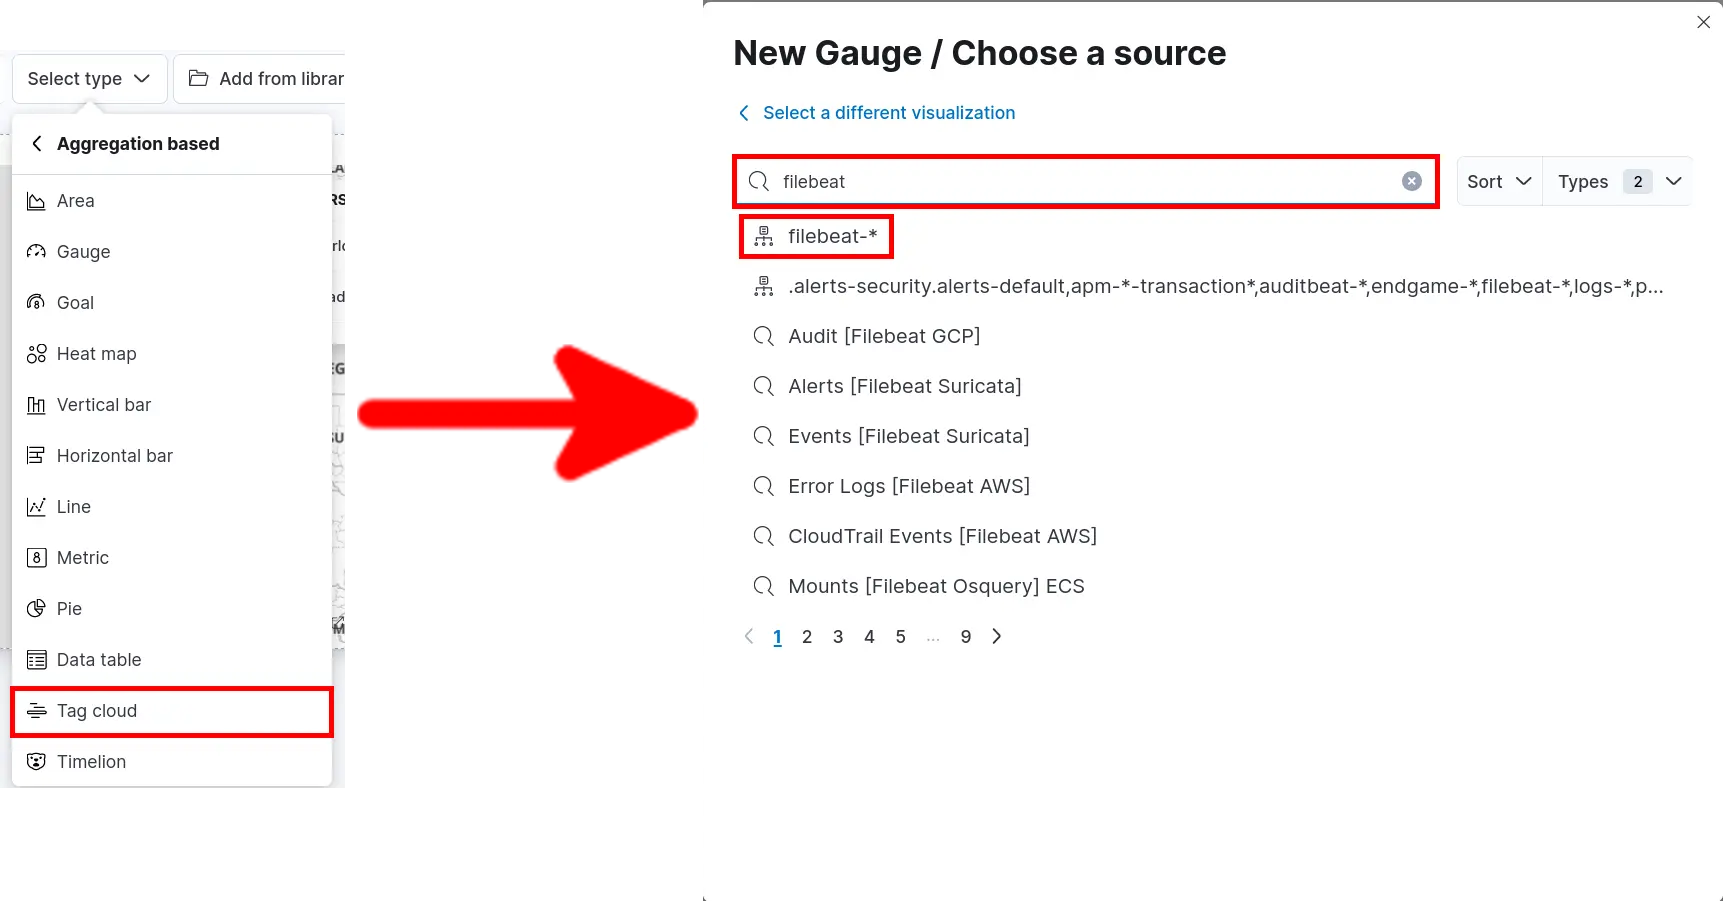Clear the filebeat search text
This screenshot has height=901, width=1723.
point(1411,181)
